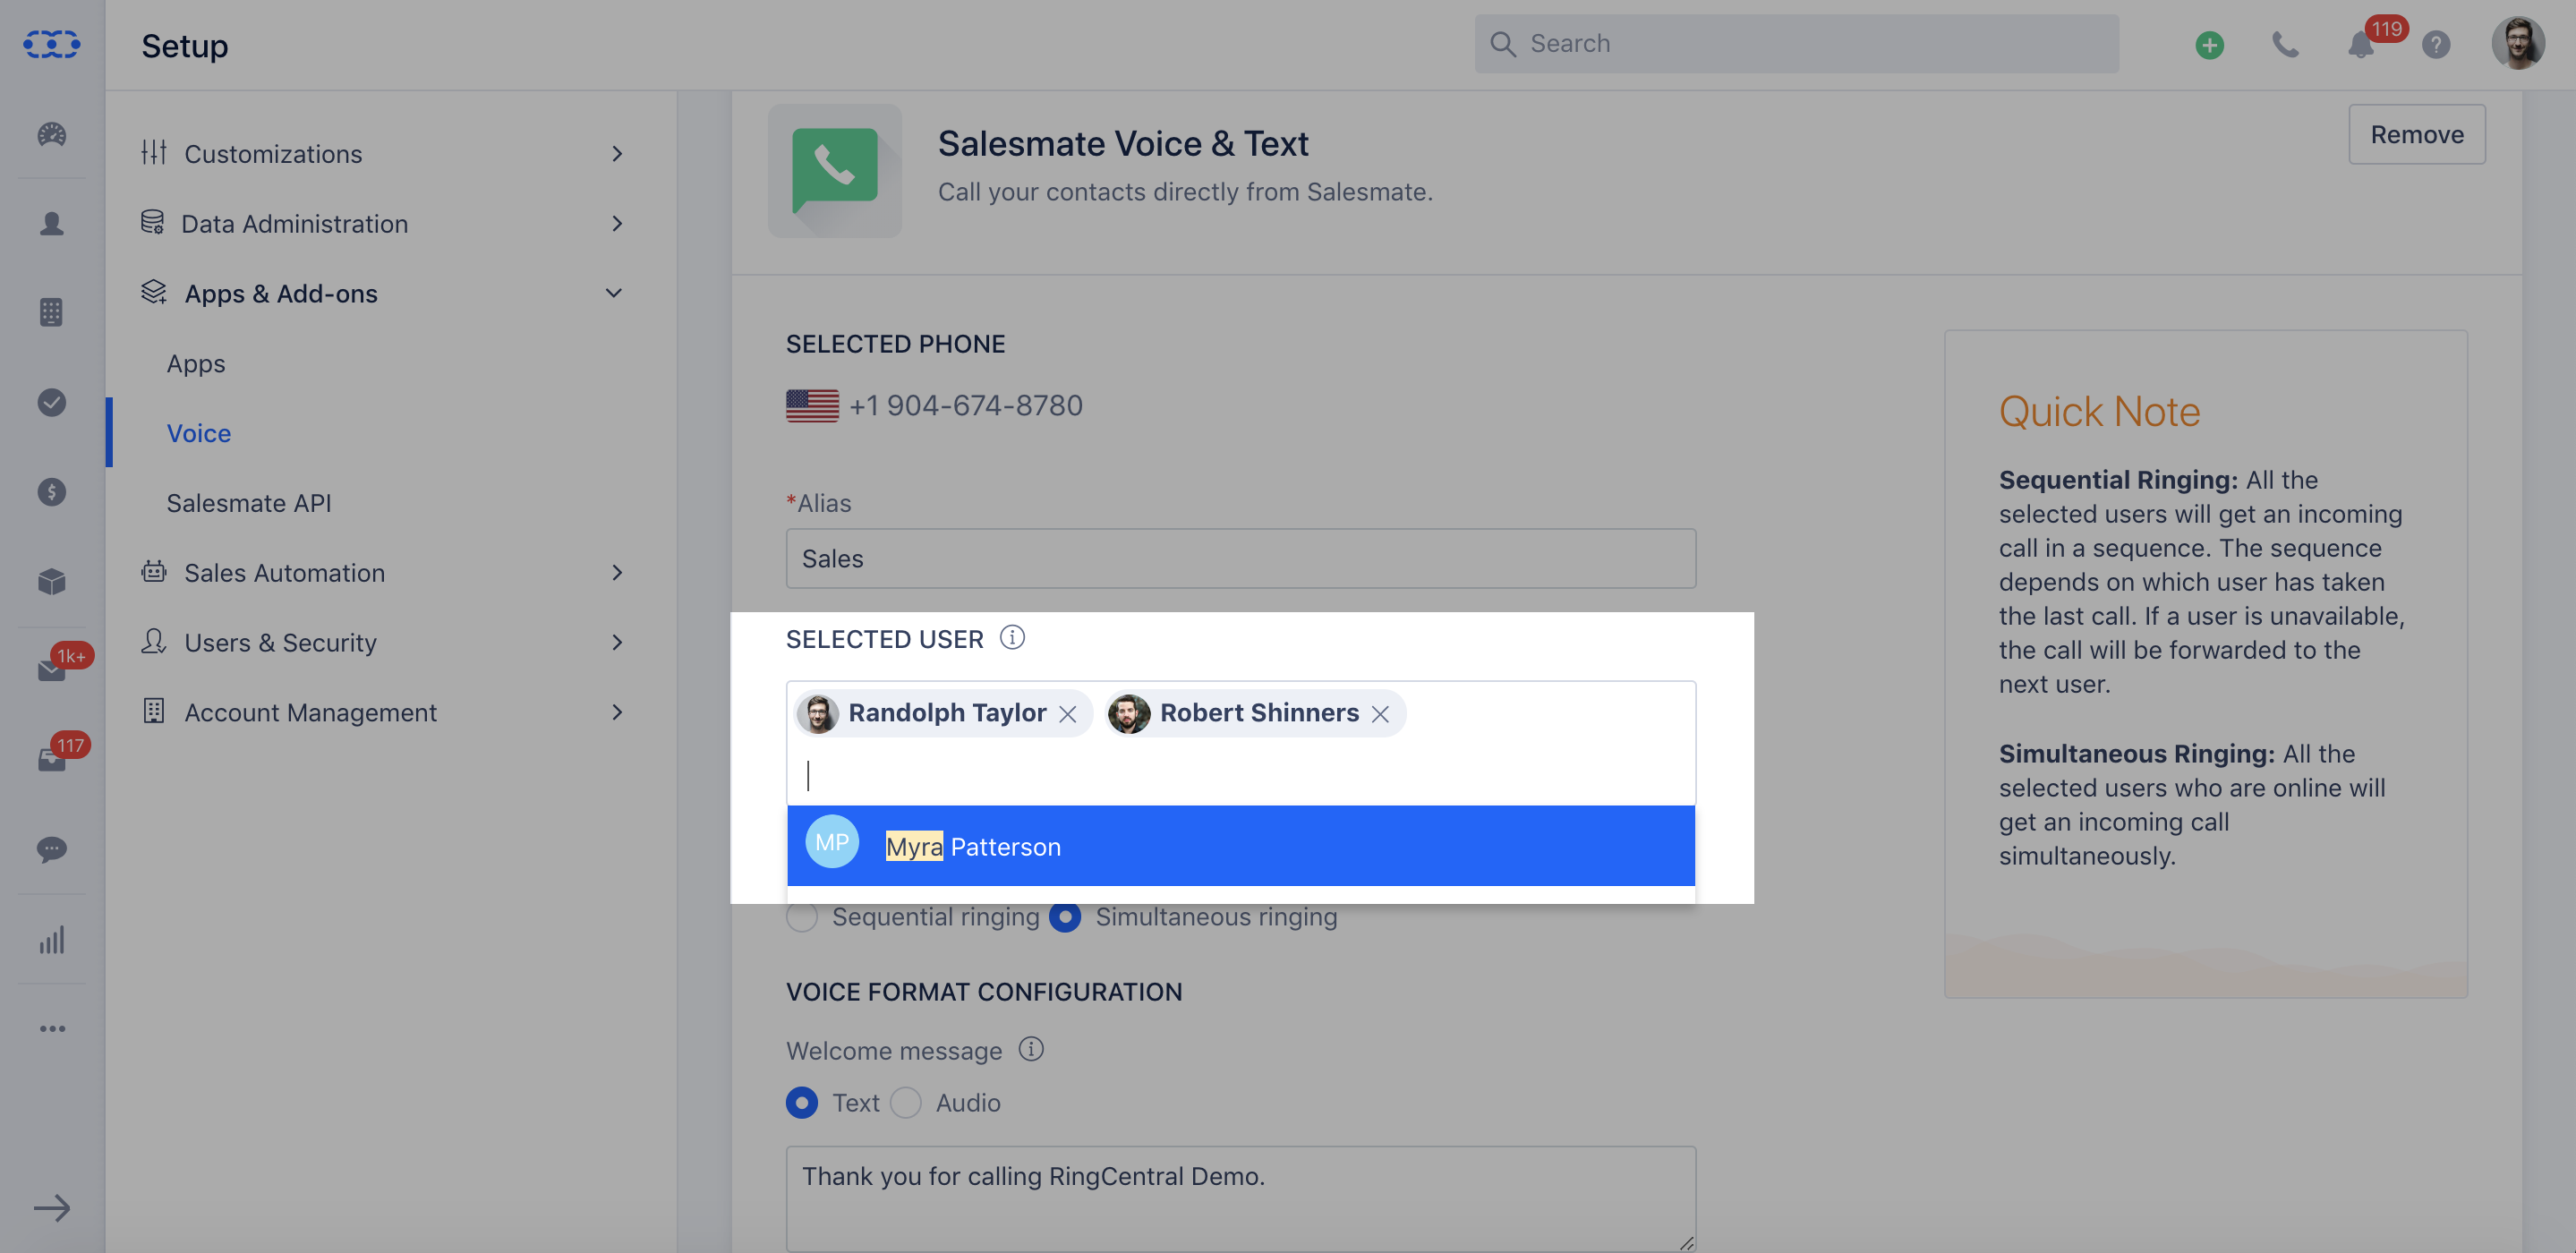Click the help question mark icon
The height and width of the screenshot is (1253, 2576).
[x=2436, y=45]
